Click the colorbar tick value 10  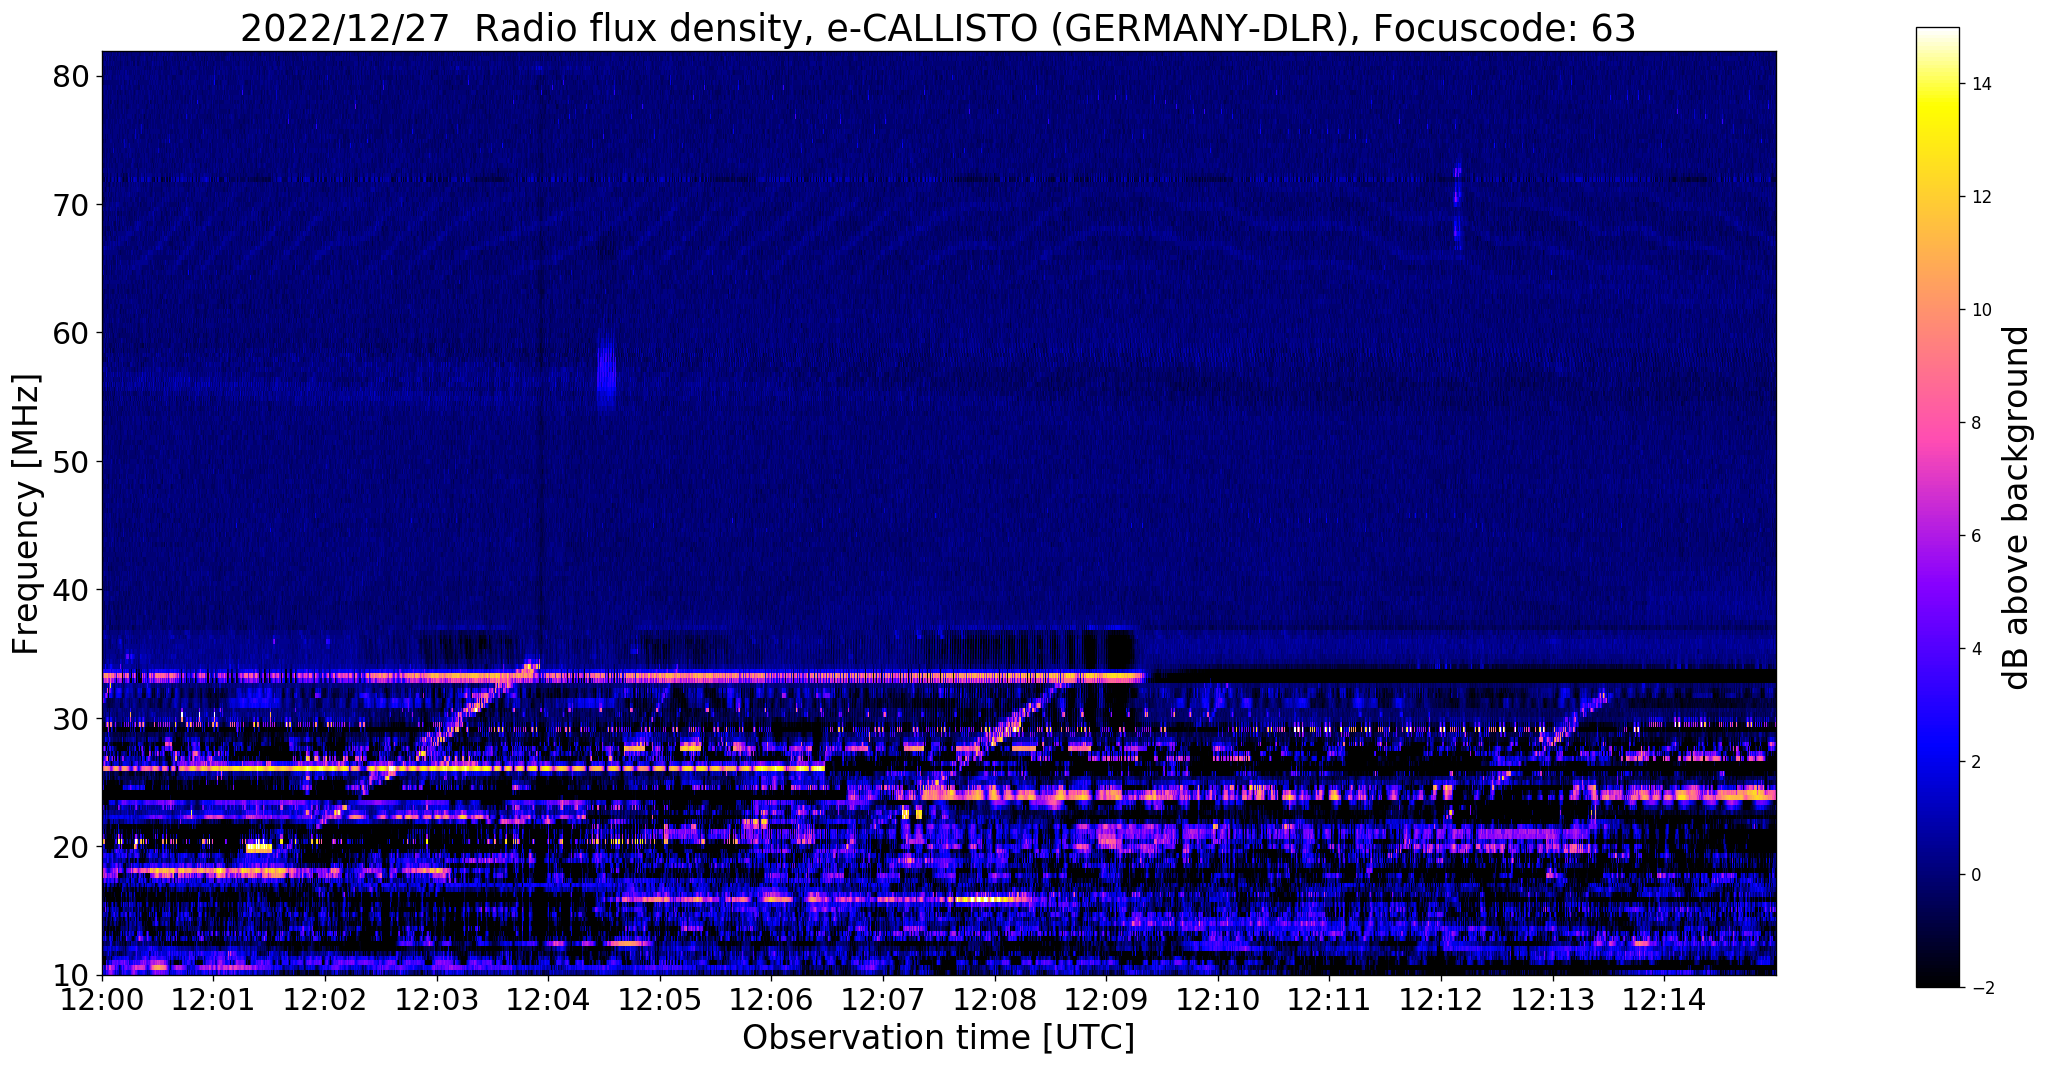tap(1979, 310)
